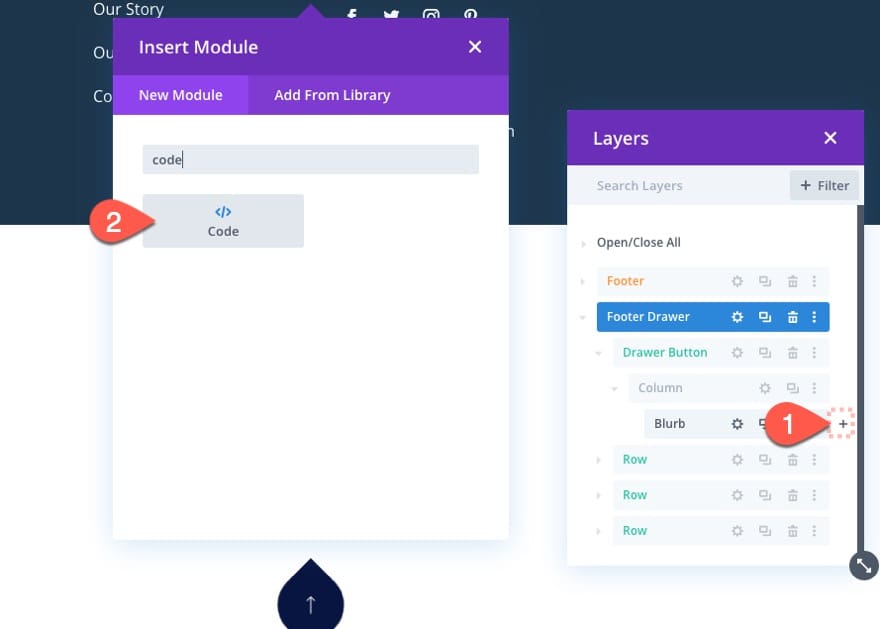The height and width of the screenshot is (629, 880).
Task: Open Column settings gear icon
Action: click(x=764, y=388)
